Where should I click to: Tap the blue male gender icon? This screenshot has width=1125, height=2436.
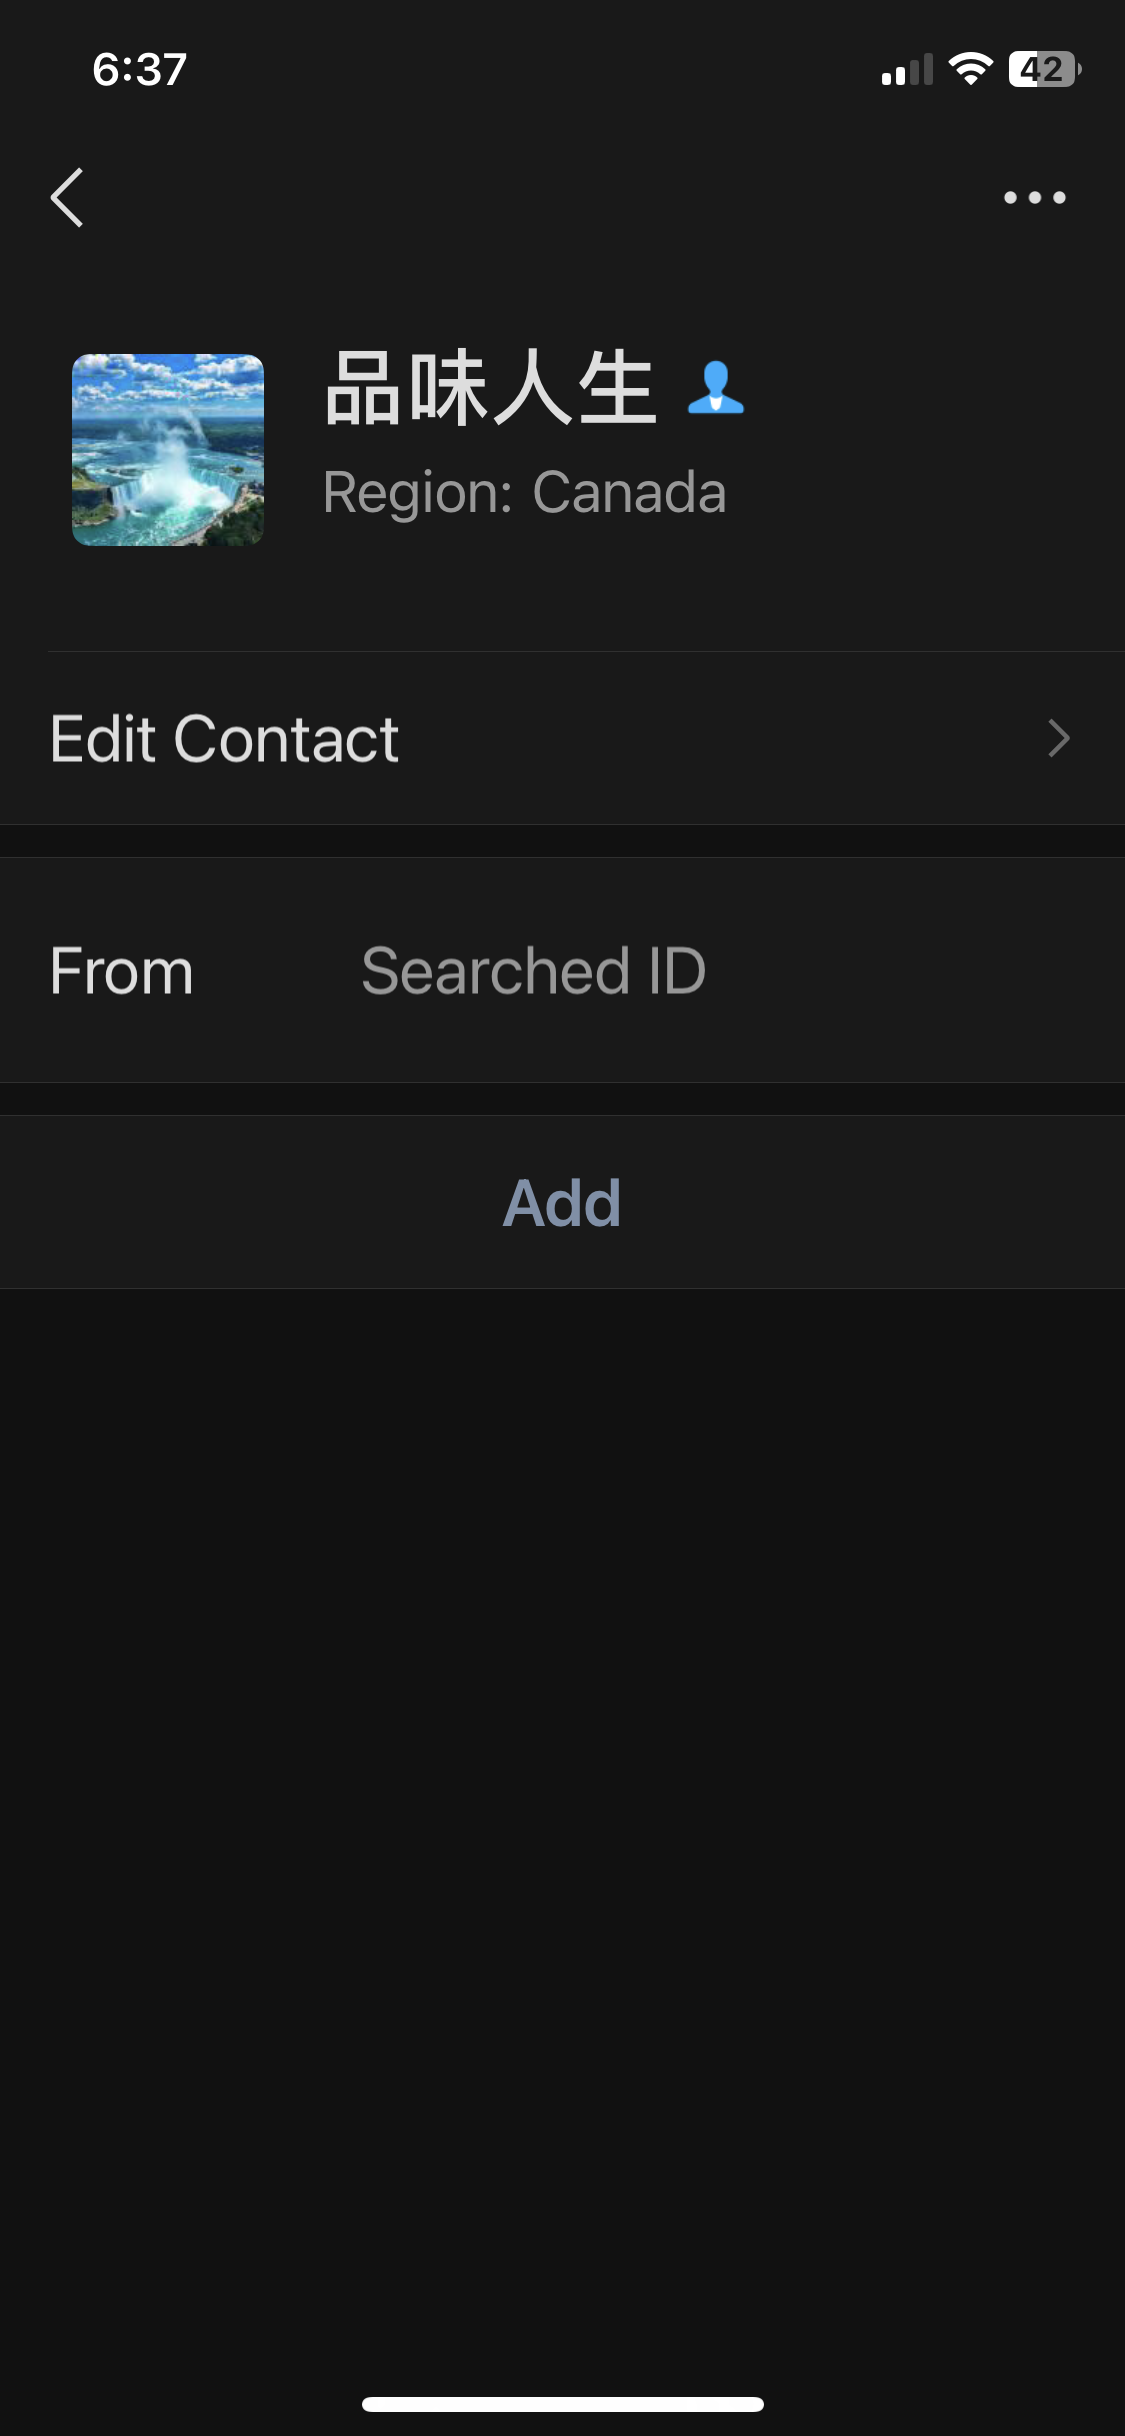click(x=716, y=388)
